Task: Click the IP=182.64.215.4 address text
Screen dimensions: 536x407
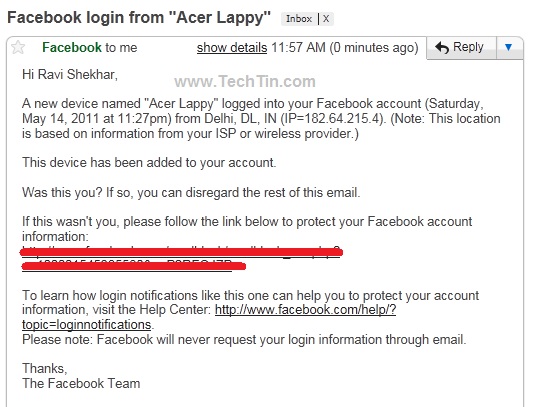Action: (331, 119)
